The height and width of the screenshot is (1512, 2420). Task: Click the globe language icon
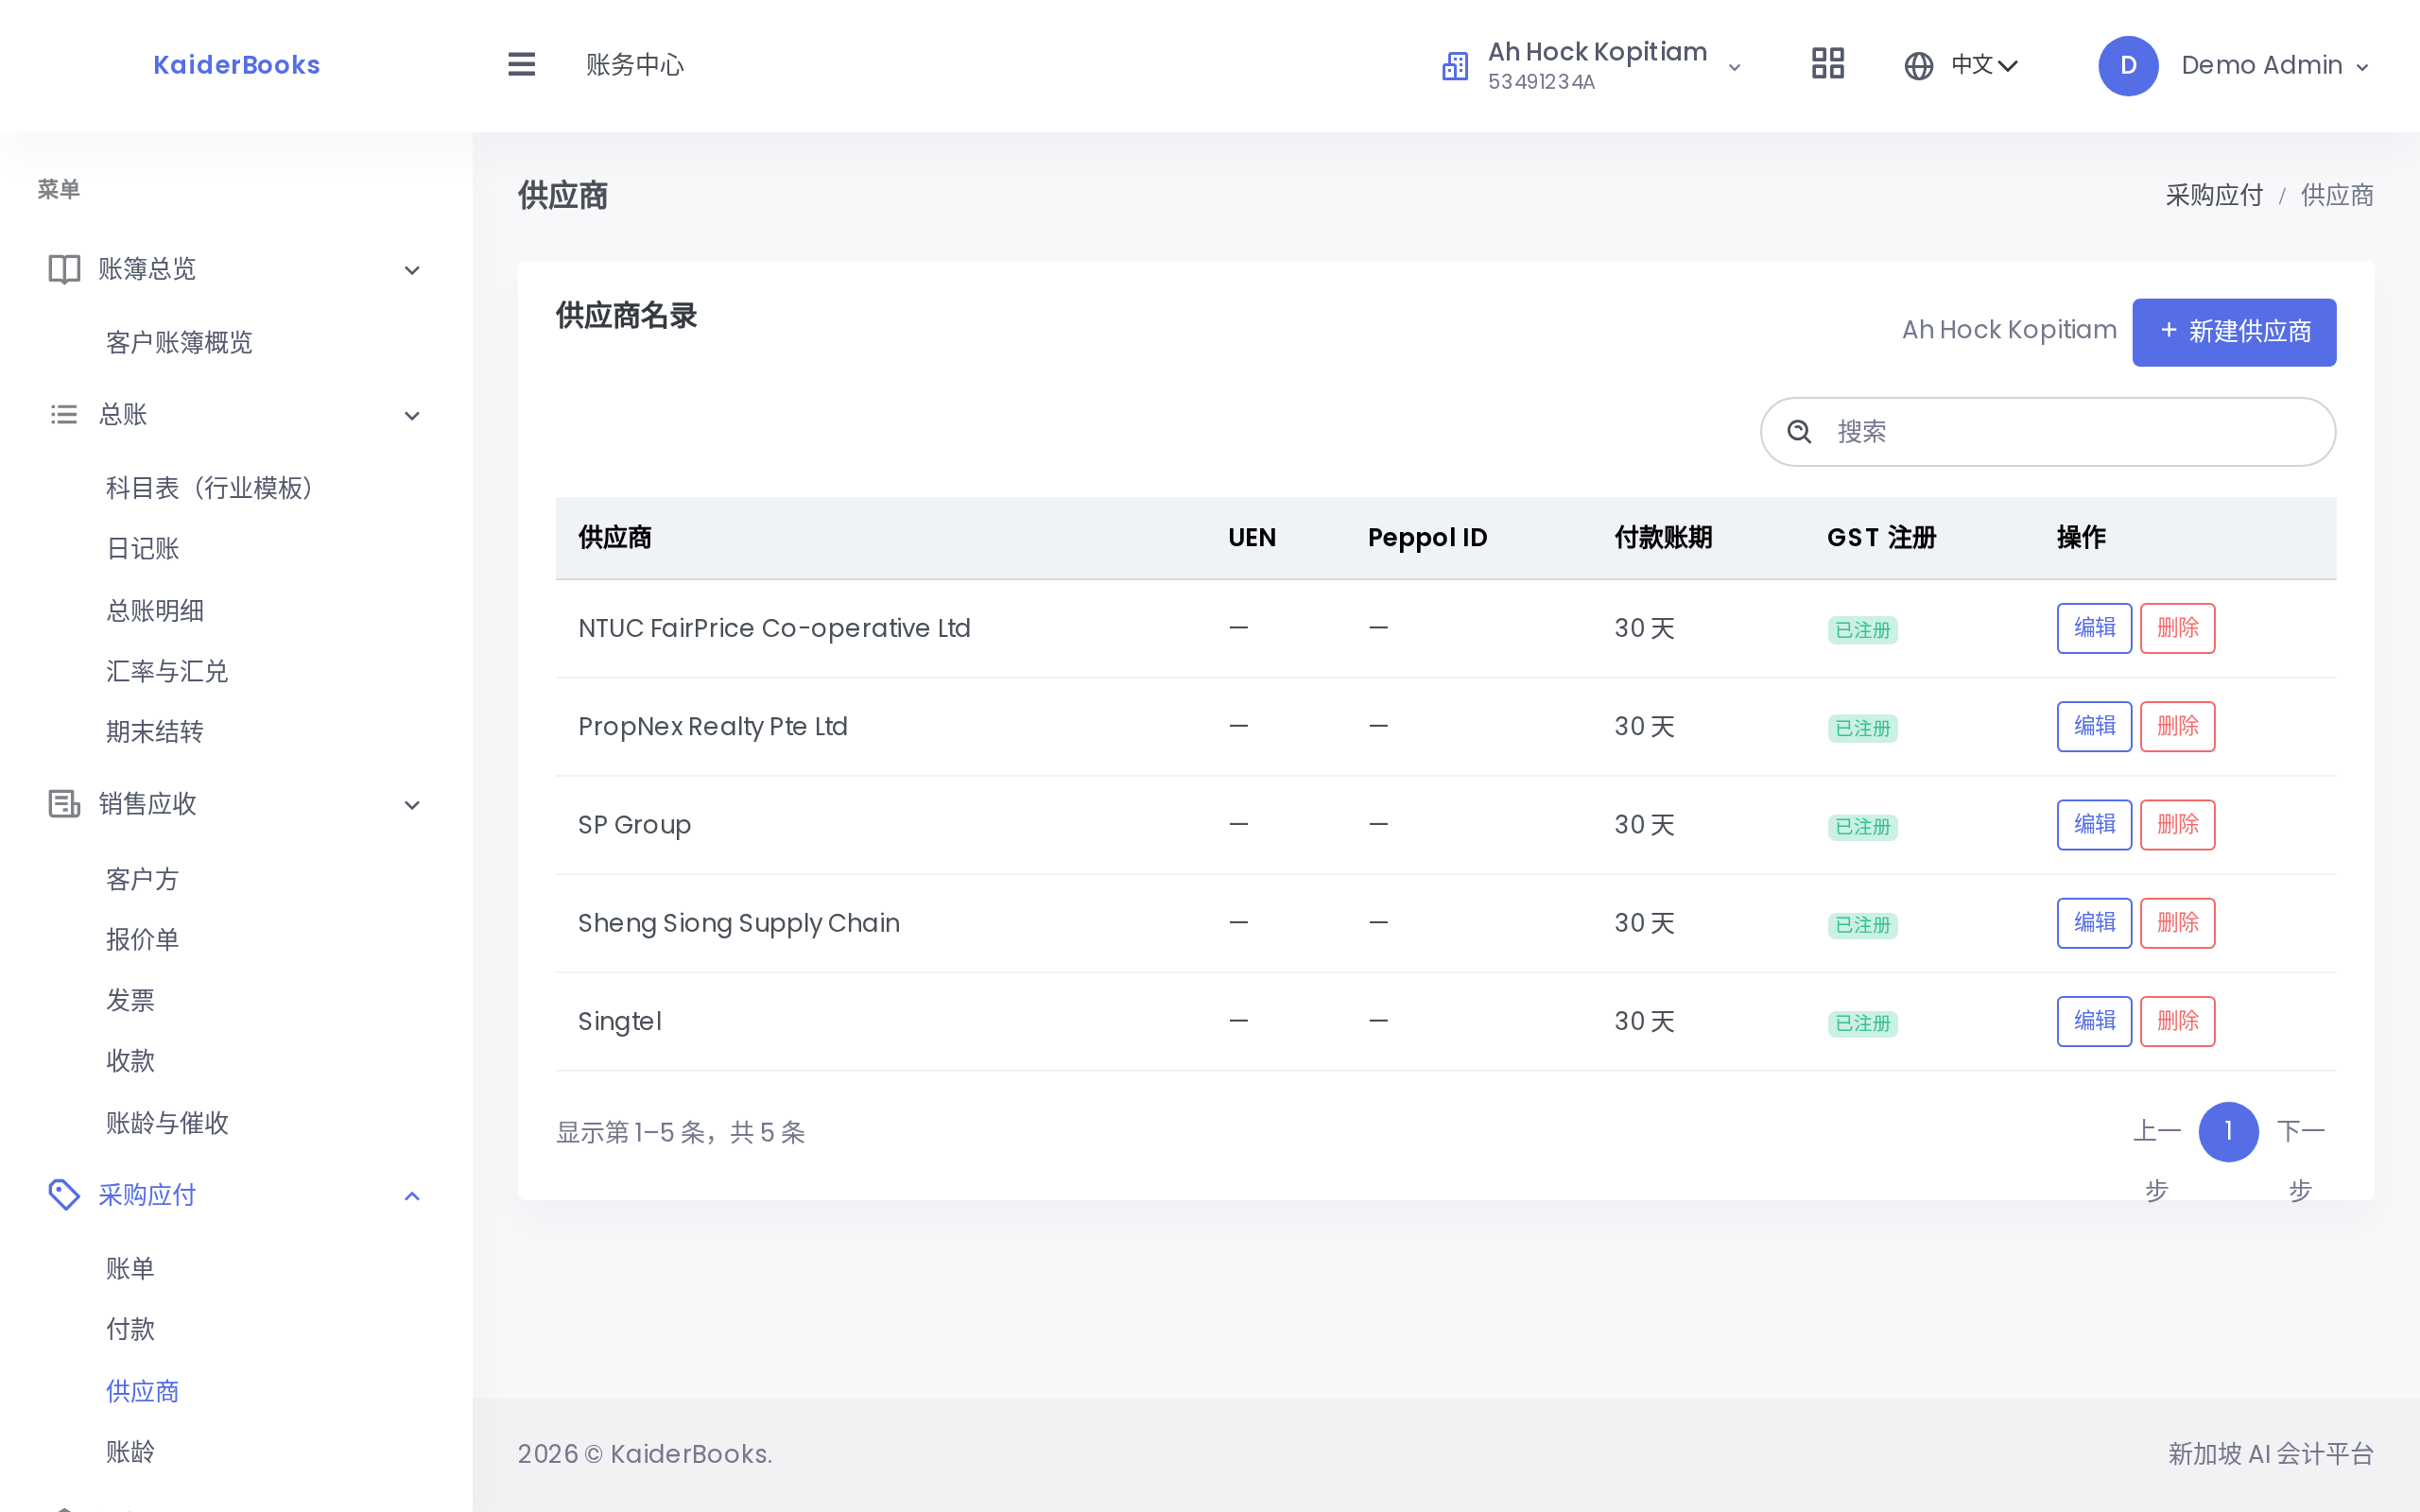click(1918, 66)
